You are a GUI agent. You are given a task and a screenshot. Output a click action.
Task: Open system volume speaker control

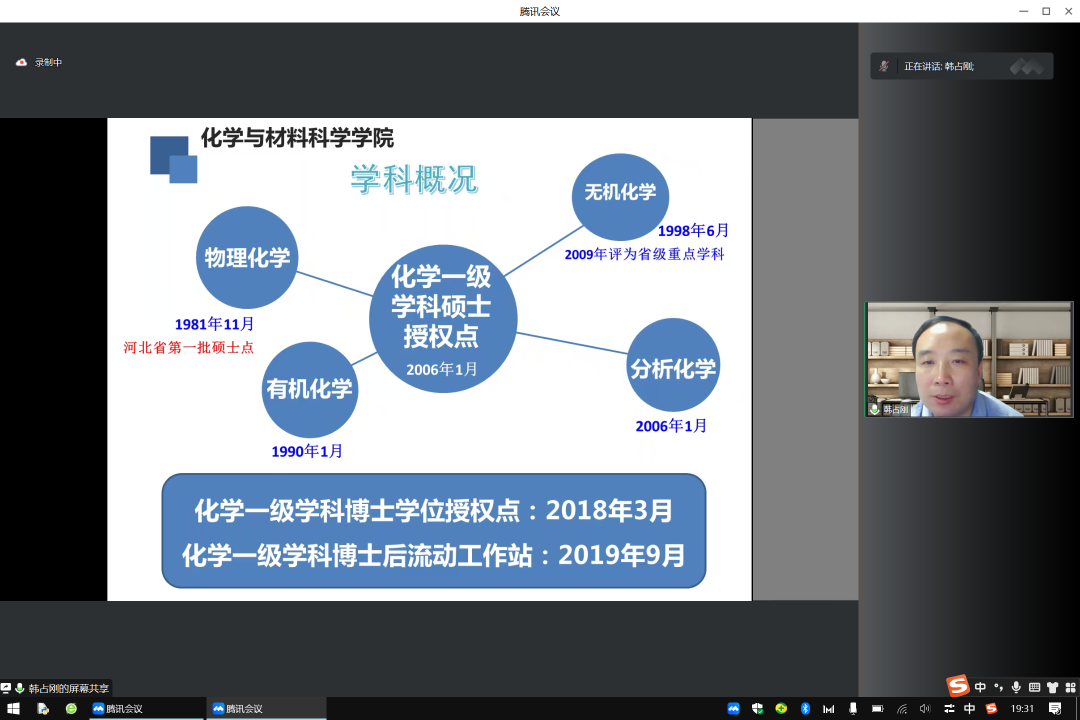point(925,709)
